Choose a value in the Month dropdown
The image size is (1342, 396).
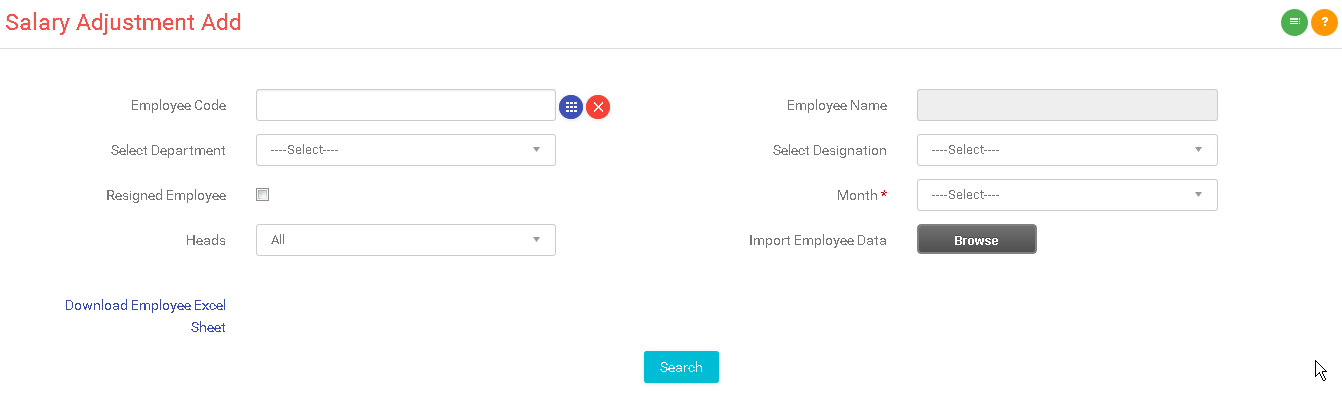(1067, 195)
